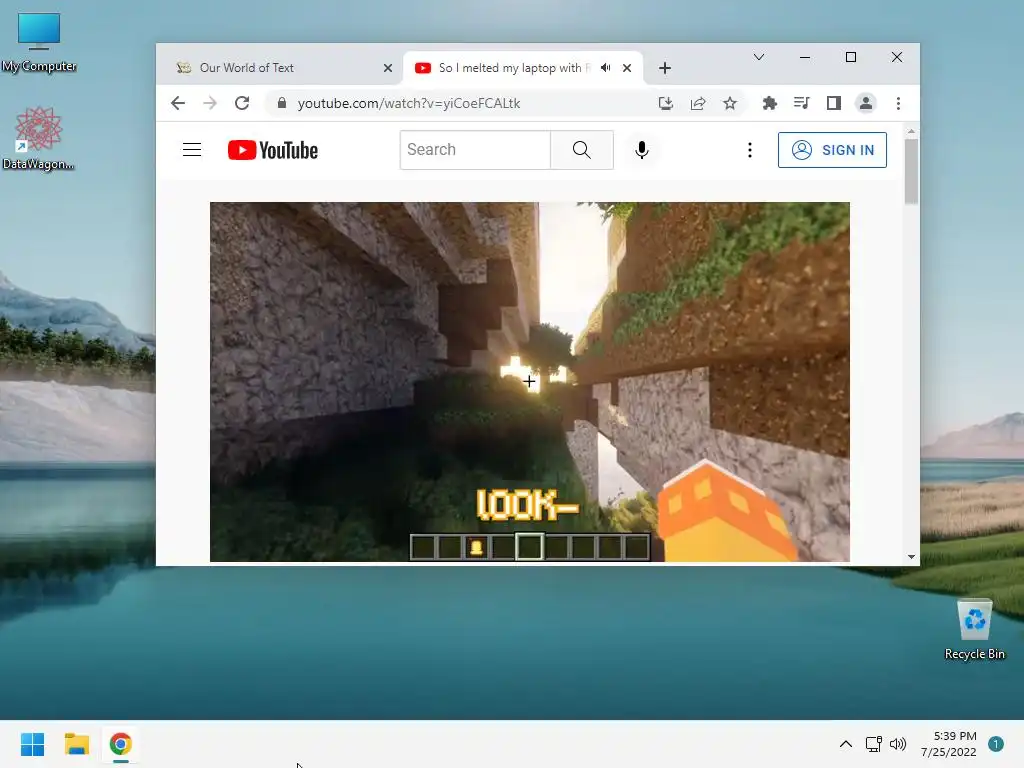Screen dimensions: 1024x768
Task: View site info via padlock icon
Action: [x=281, y=103]
